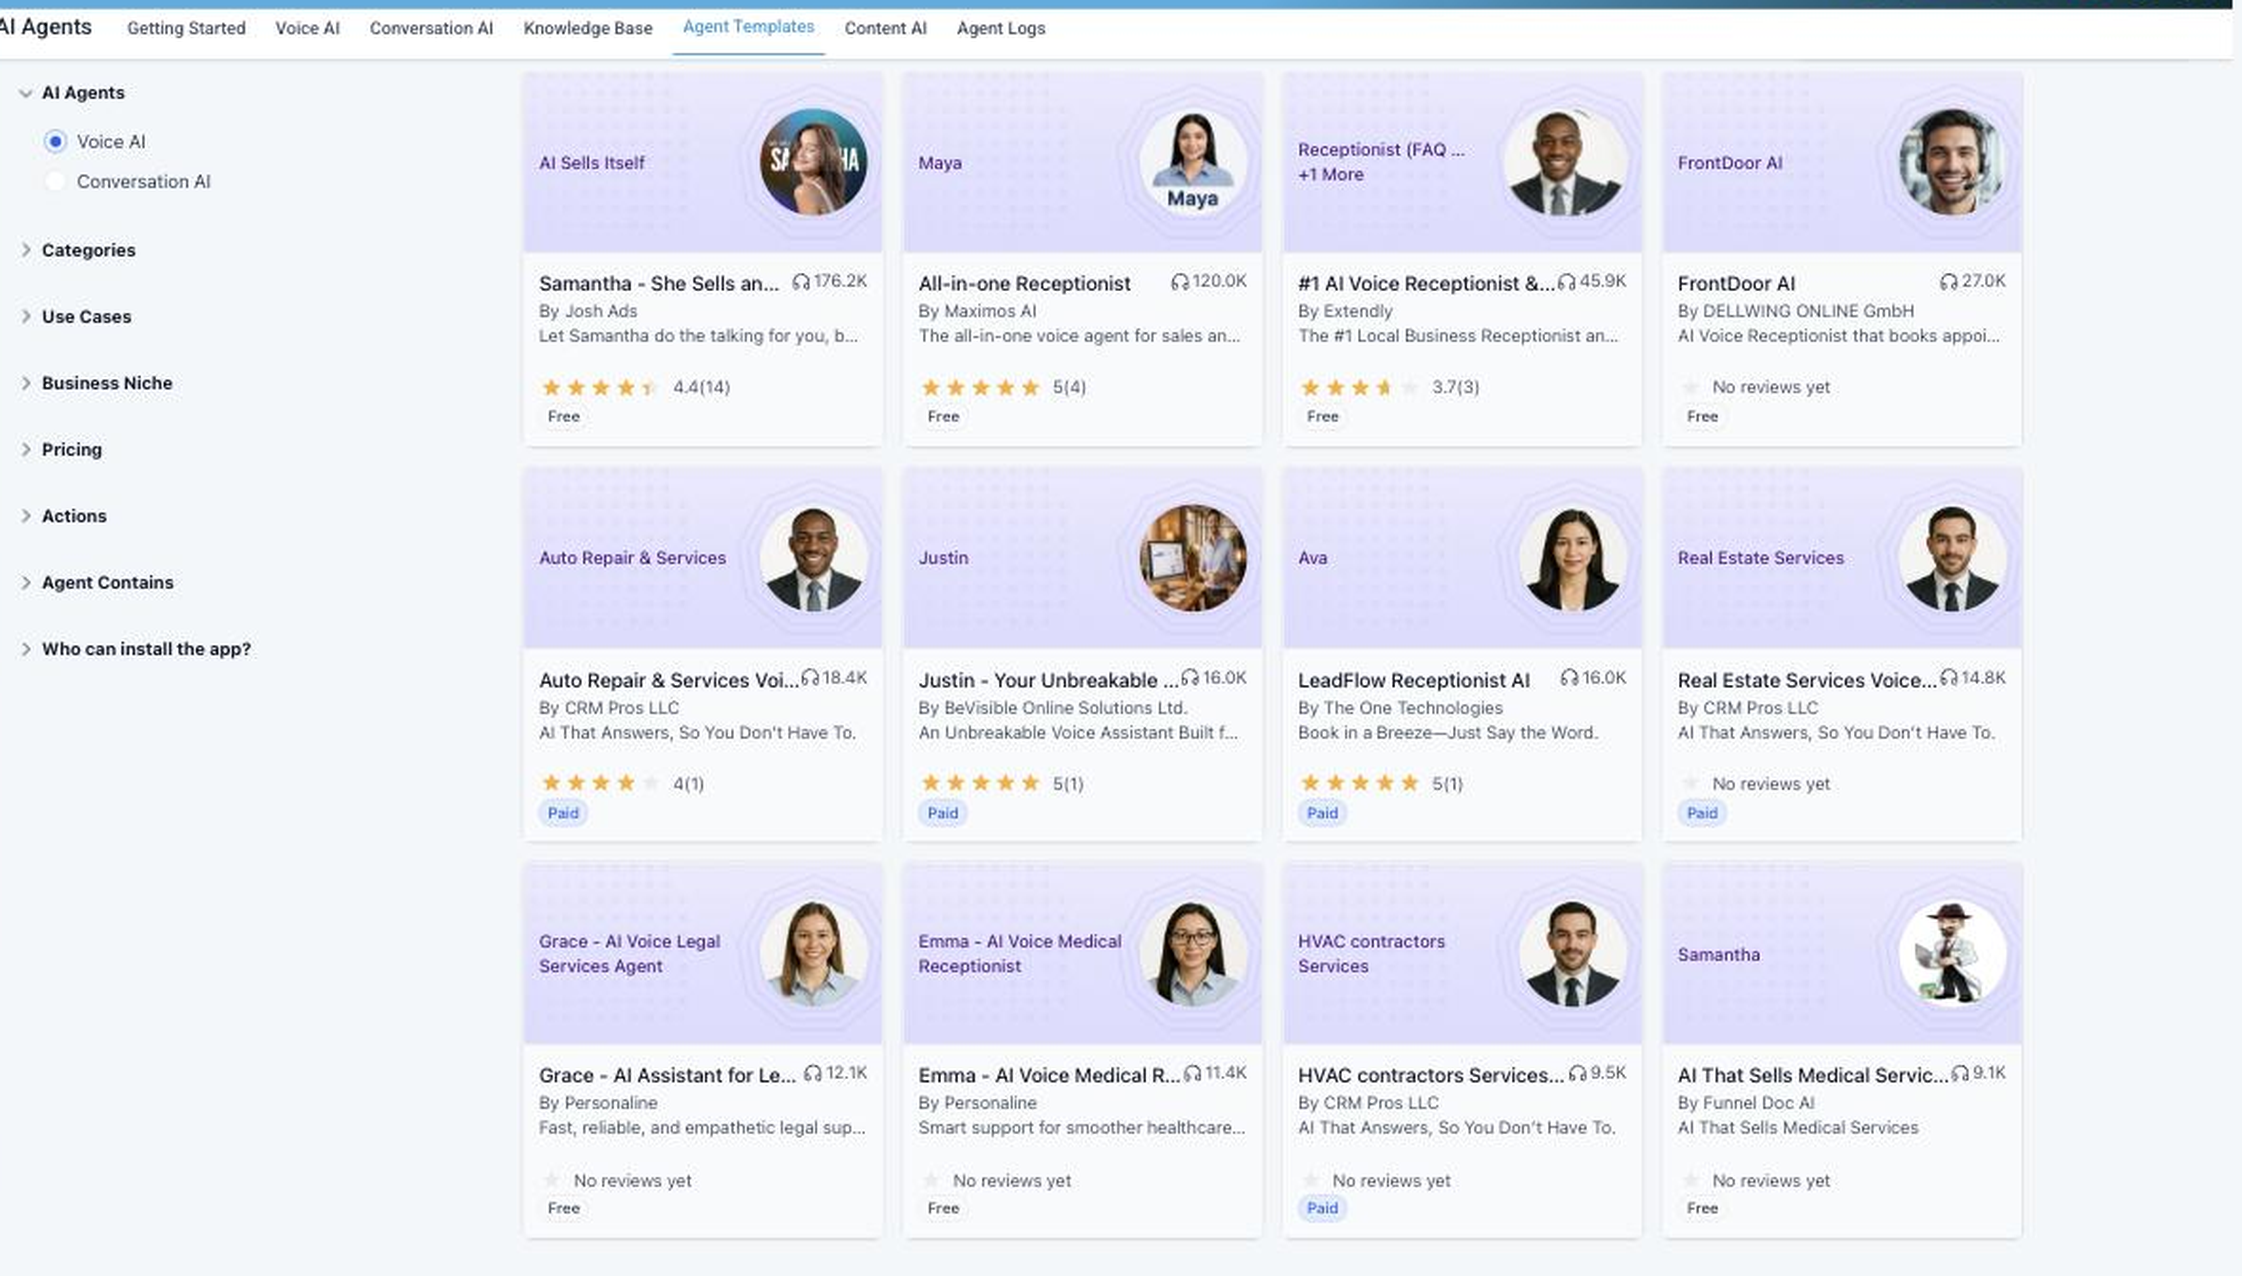Screen dimensions: 2242x1276
Task: Click 'By BeVisible Online Solutions Ltd.' text
Action: pos(1053,707)
